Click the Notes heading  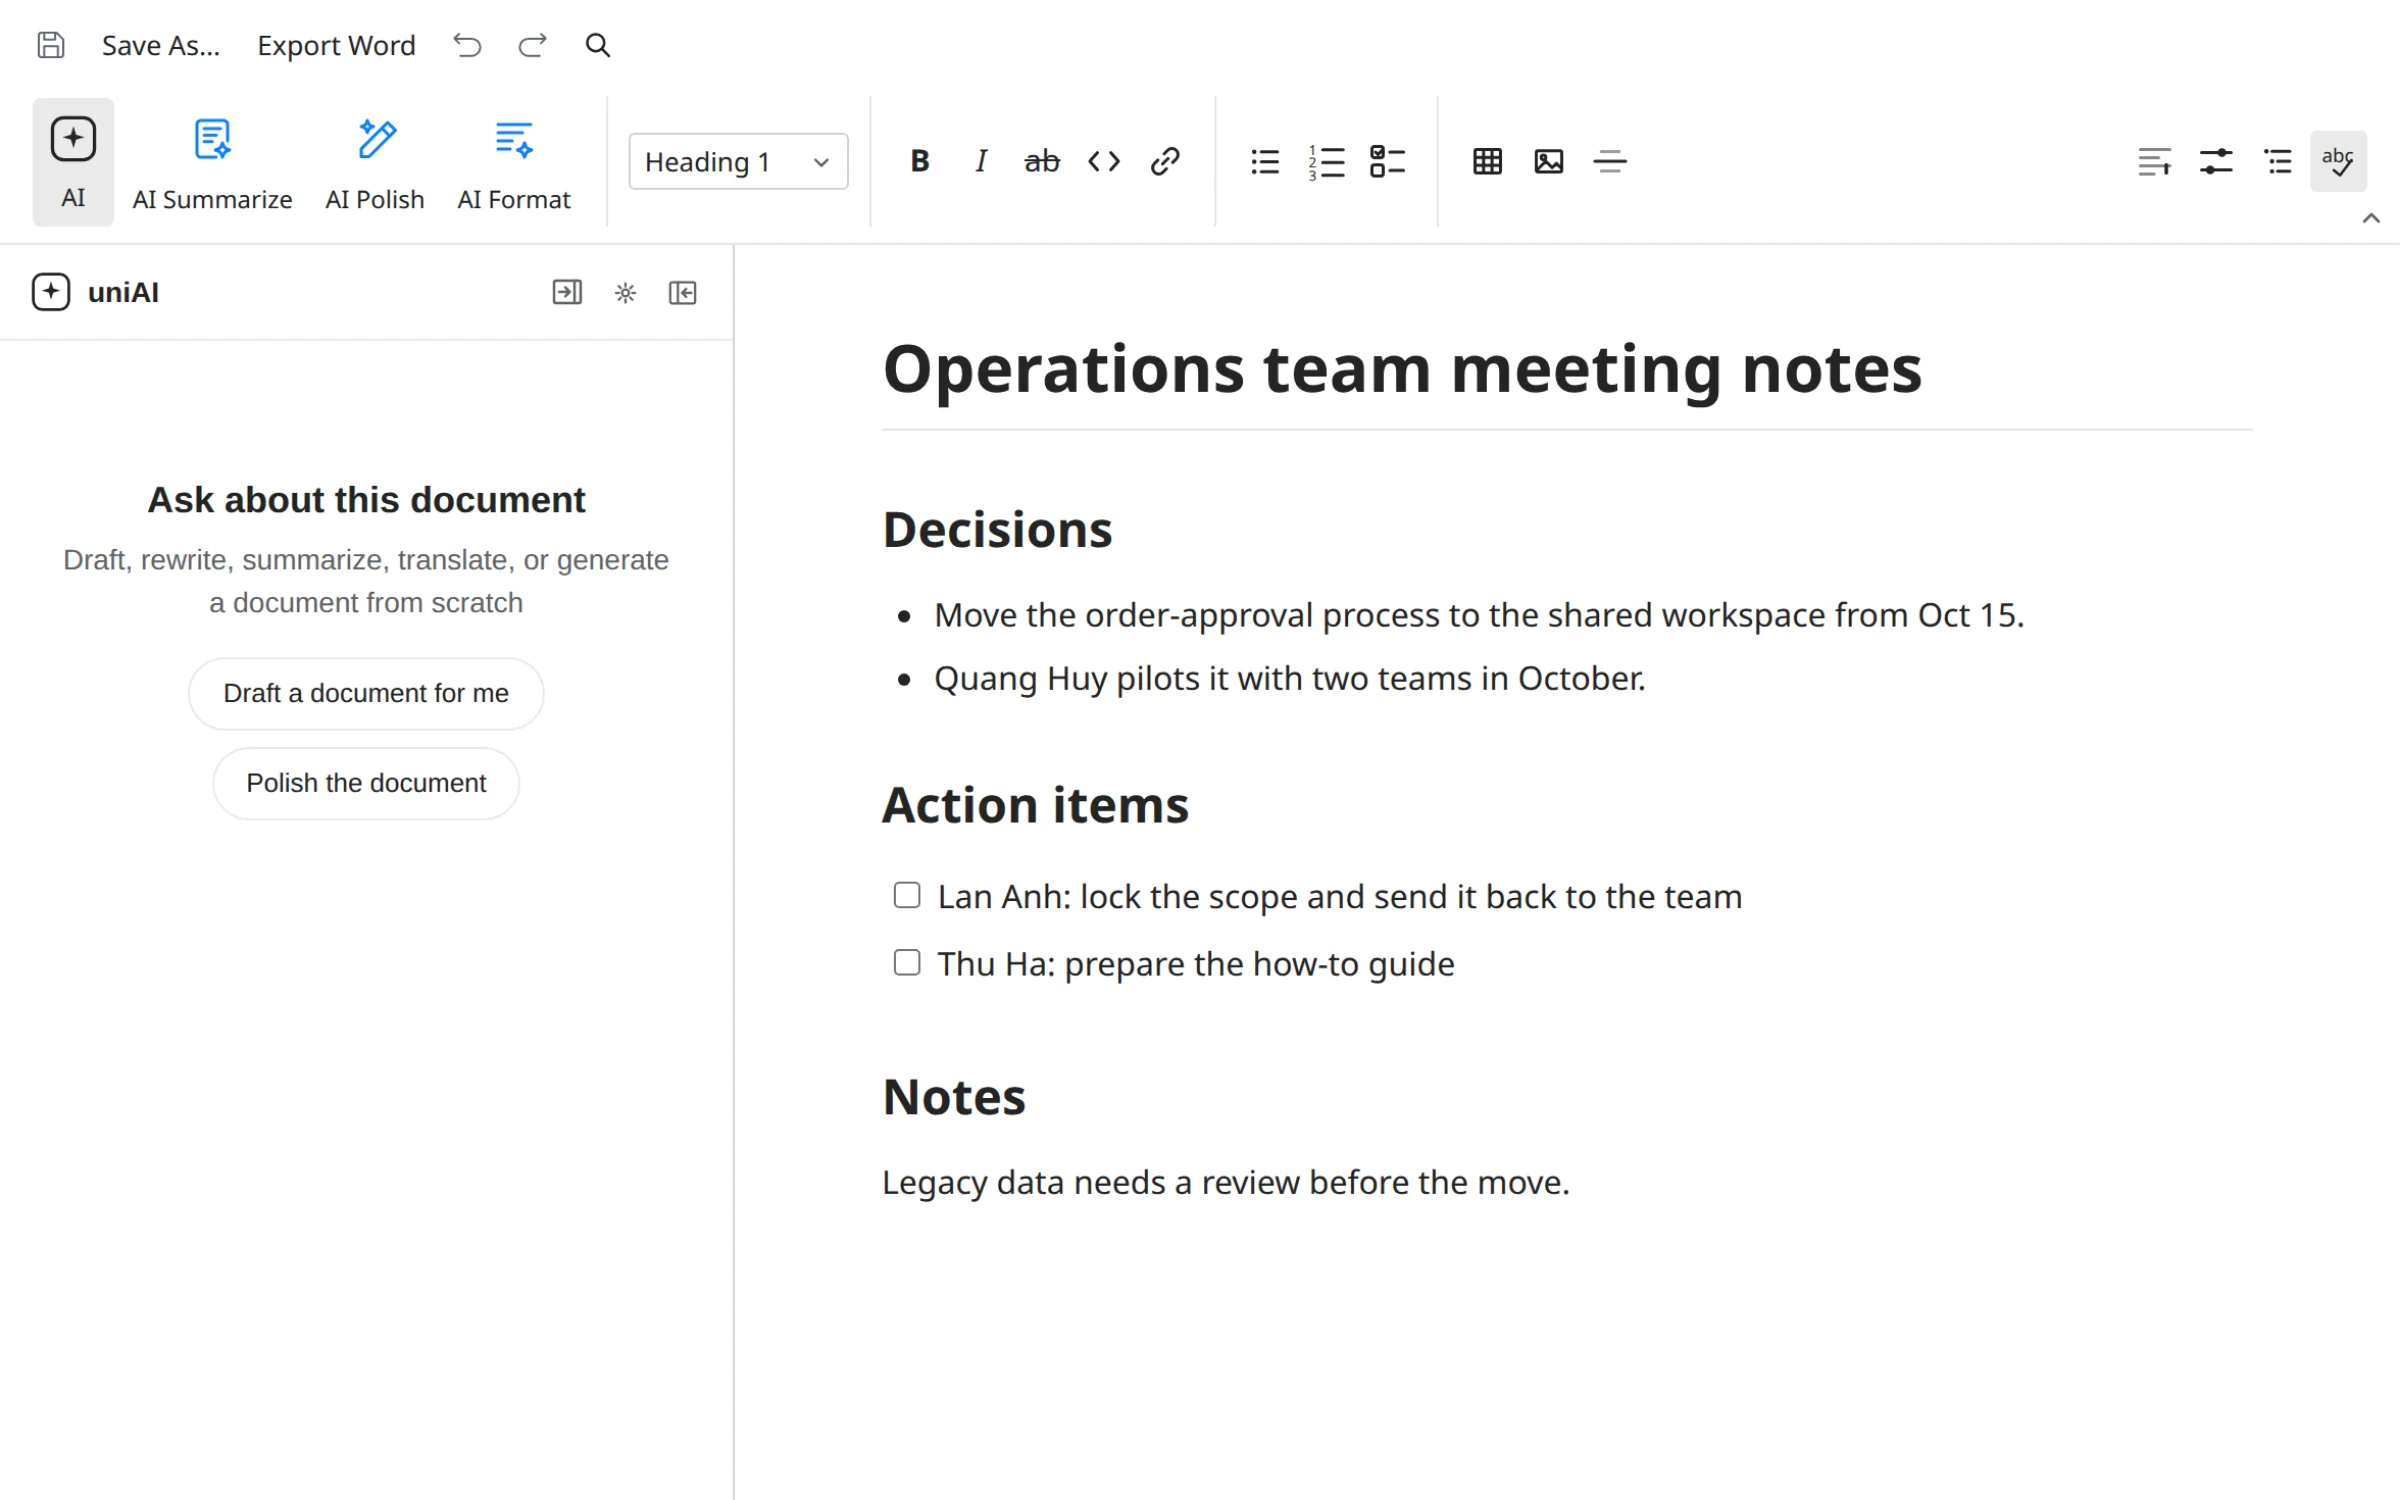[x=954, y=1097]
